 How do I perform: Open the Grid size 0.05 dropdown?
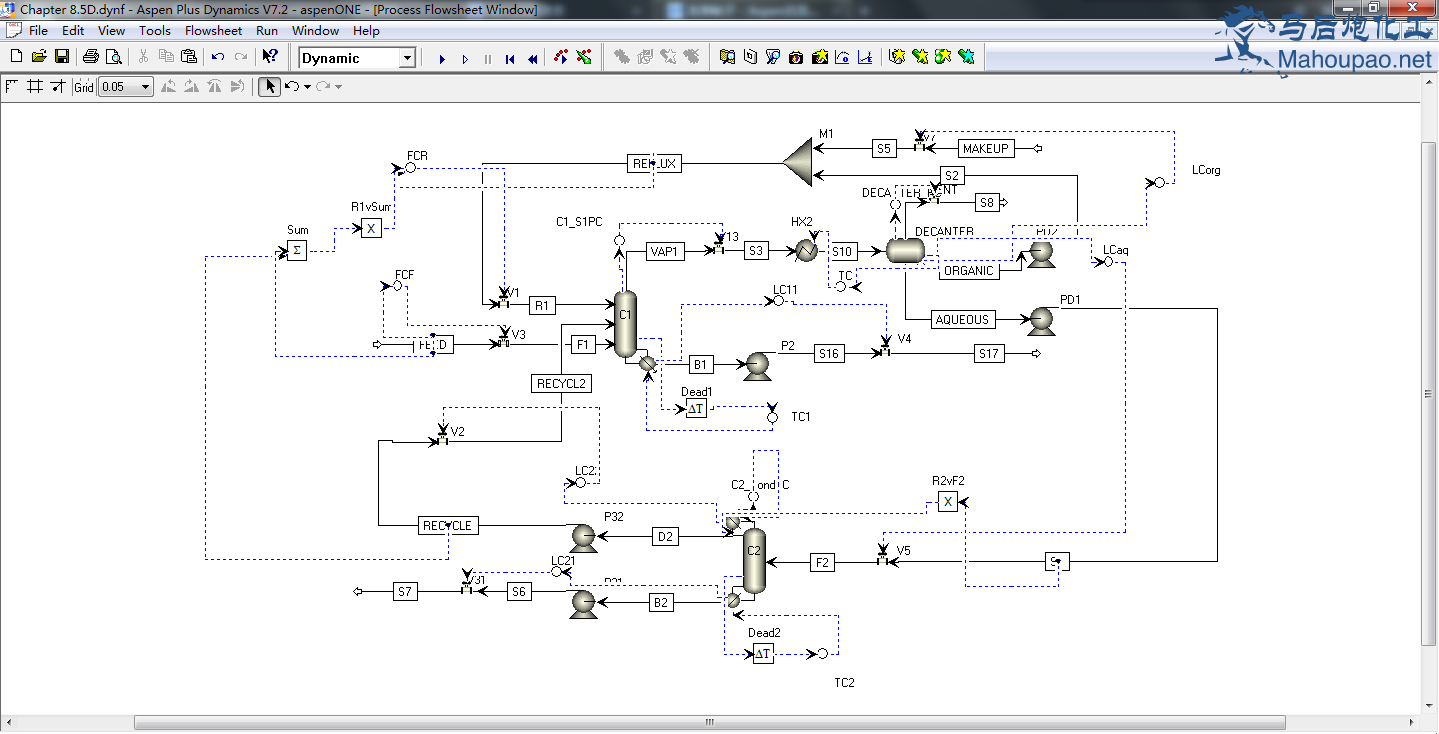(146, 87)
